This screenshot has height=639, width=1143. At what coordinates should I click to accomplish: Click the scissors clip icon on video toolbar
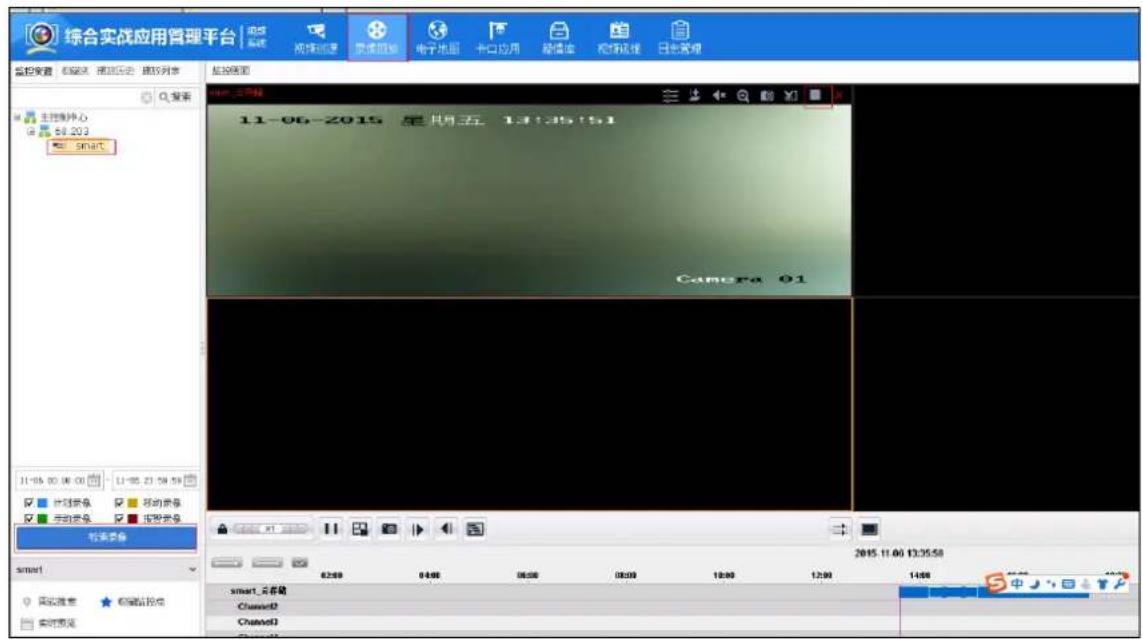[x=791, y=95]
